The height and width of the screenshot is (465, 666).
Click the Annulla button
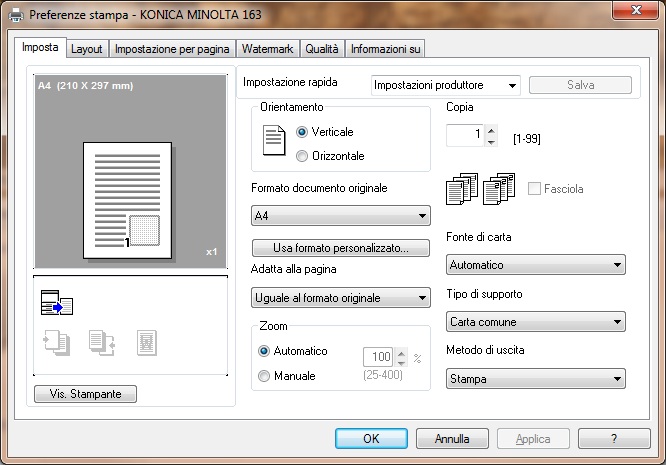click(452, 439)
